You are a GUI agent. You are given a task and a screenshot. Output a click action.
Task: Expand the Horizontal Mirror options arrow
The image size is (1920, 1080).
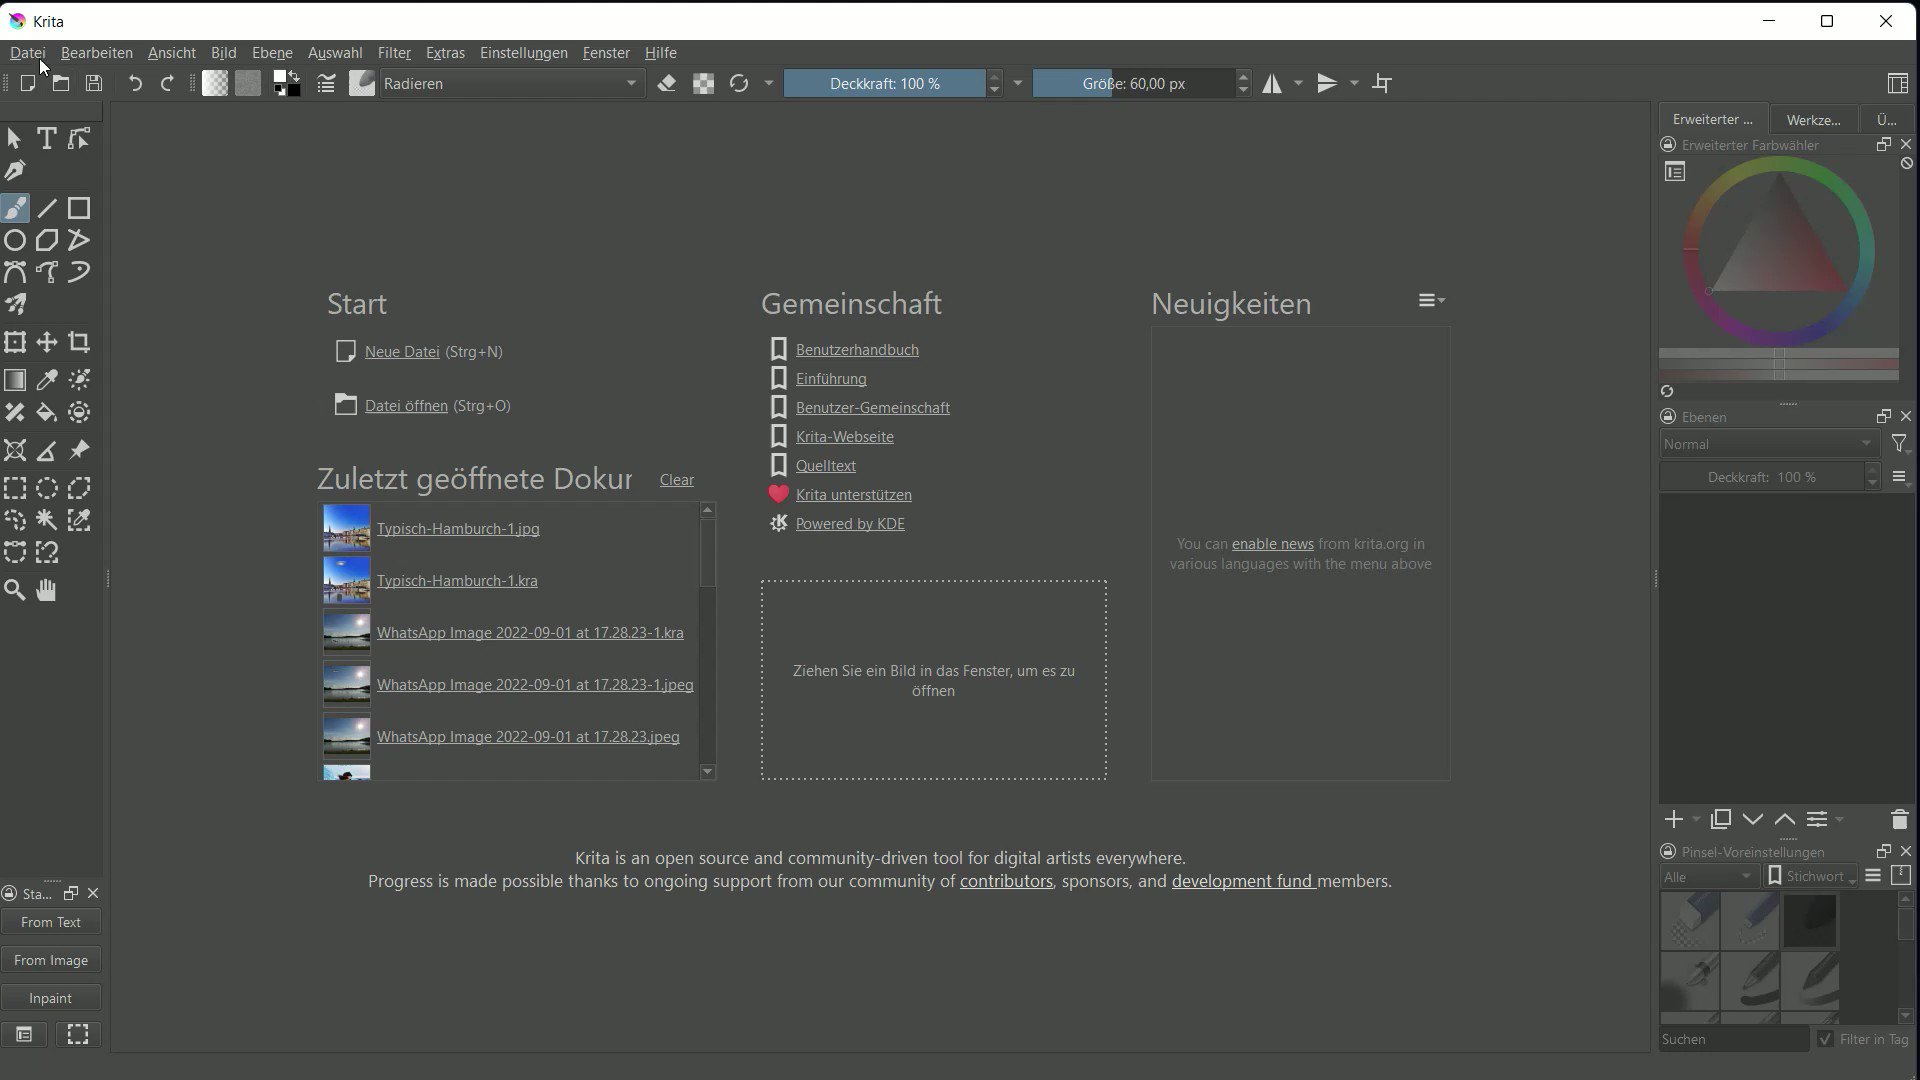click(x=1299, y=84)
